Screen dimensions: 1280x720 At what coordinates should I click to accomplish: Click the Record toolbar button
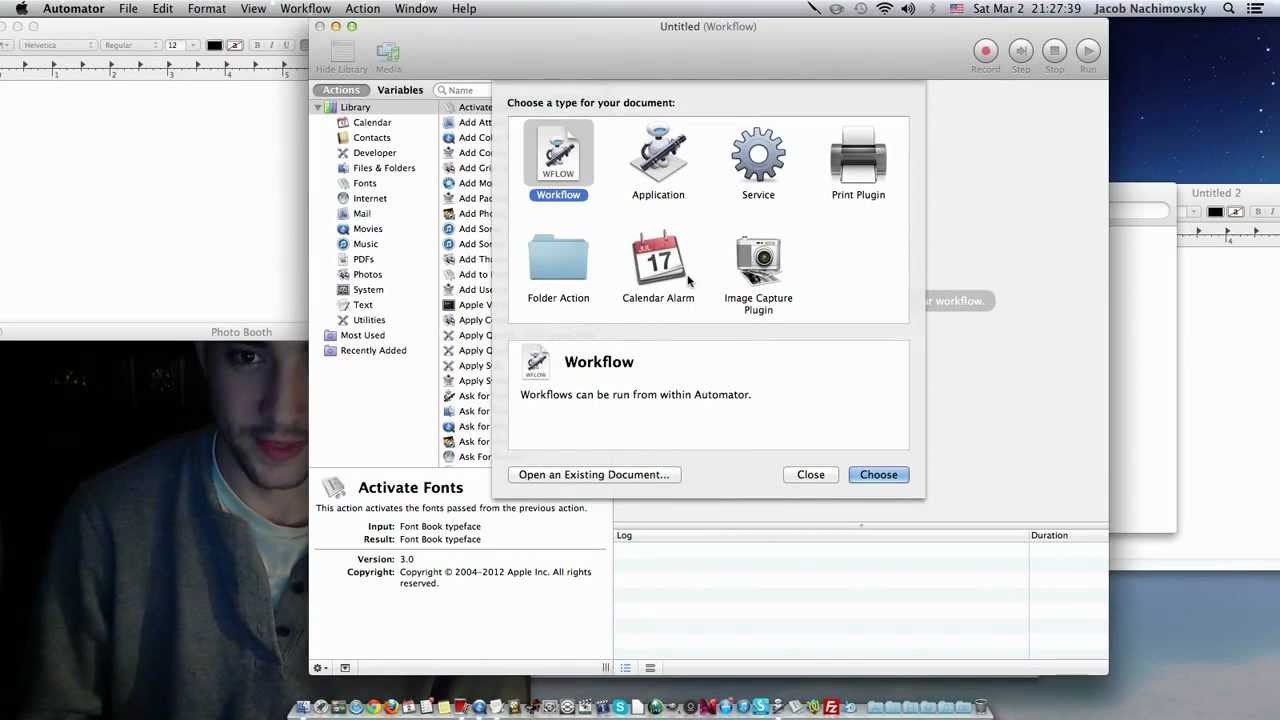pos(985,51)
